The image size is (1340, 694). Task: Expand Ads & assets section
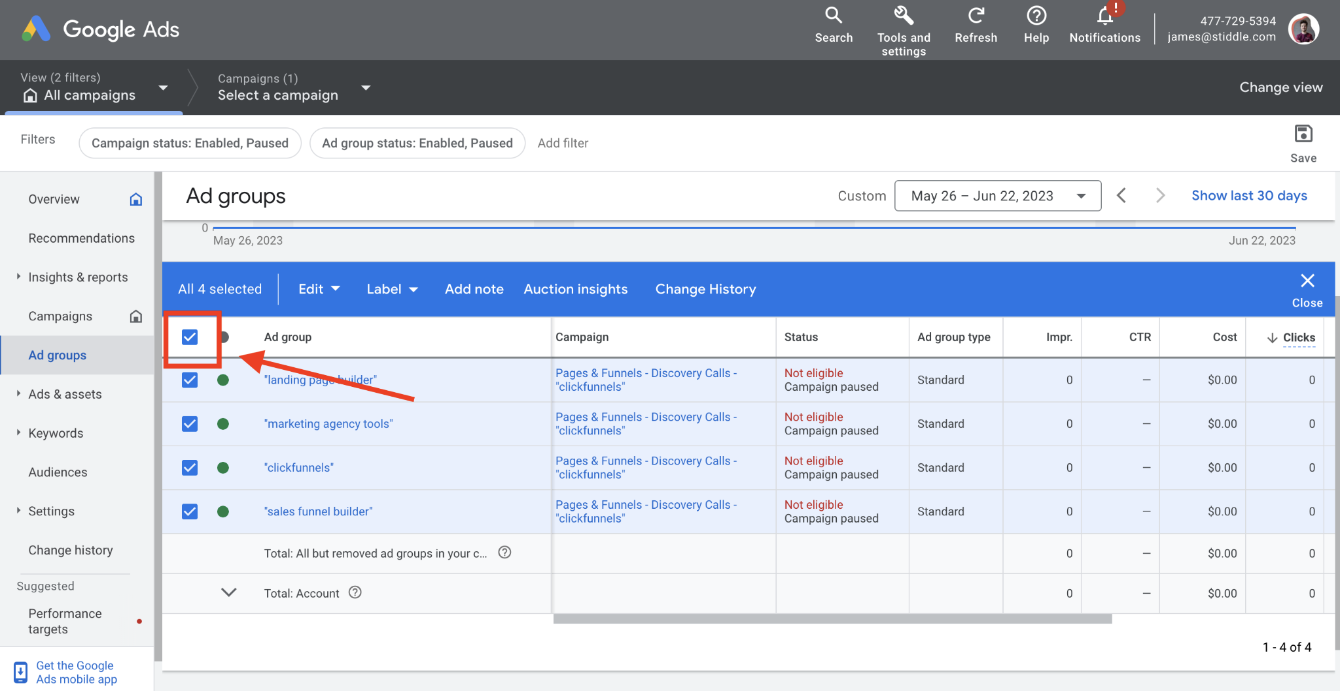(19, 394)
